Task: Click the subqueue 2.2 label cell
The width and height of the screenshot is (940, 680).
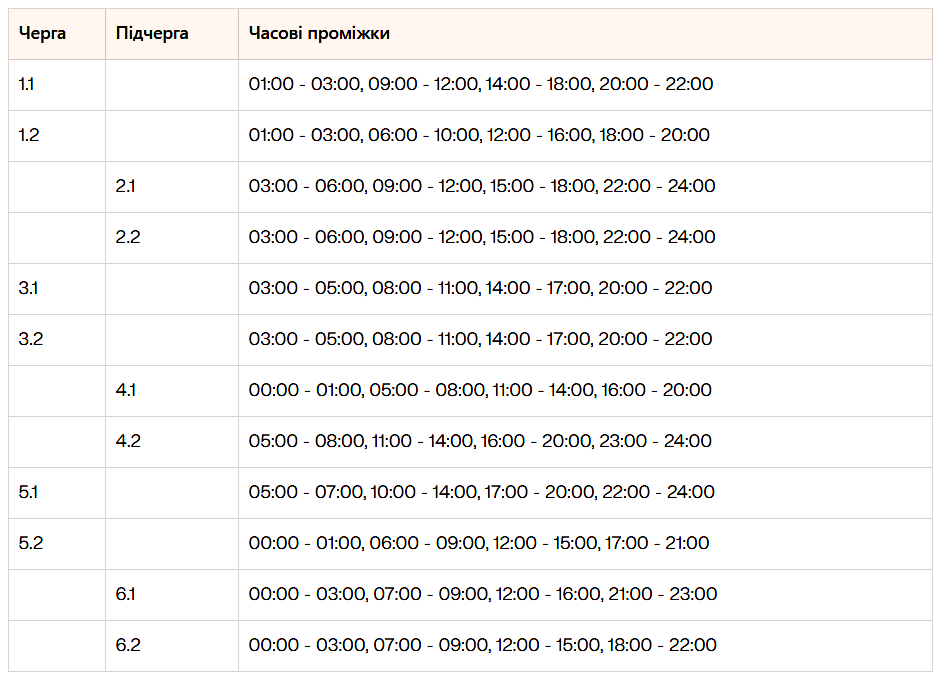Action: tap(128, 238)
